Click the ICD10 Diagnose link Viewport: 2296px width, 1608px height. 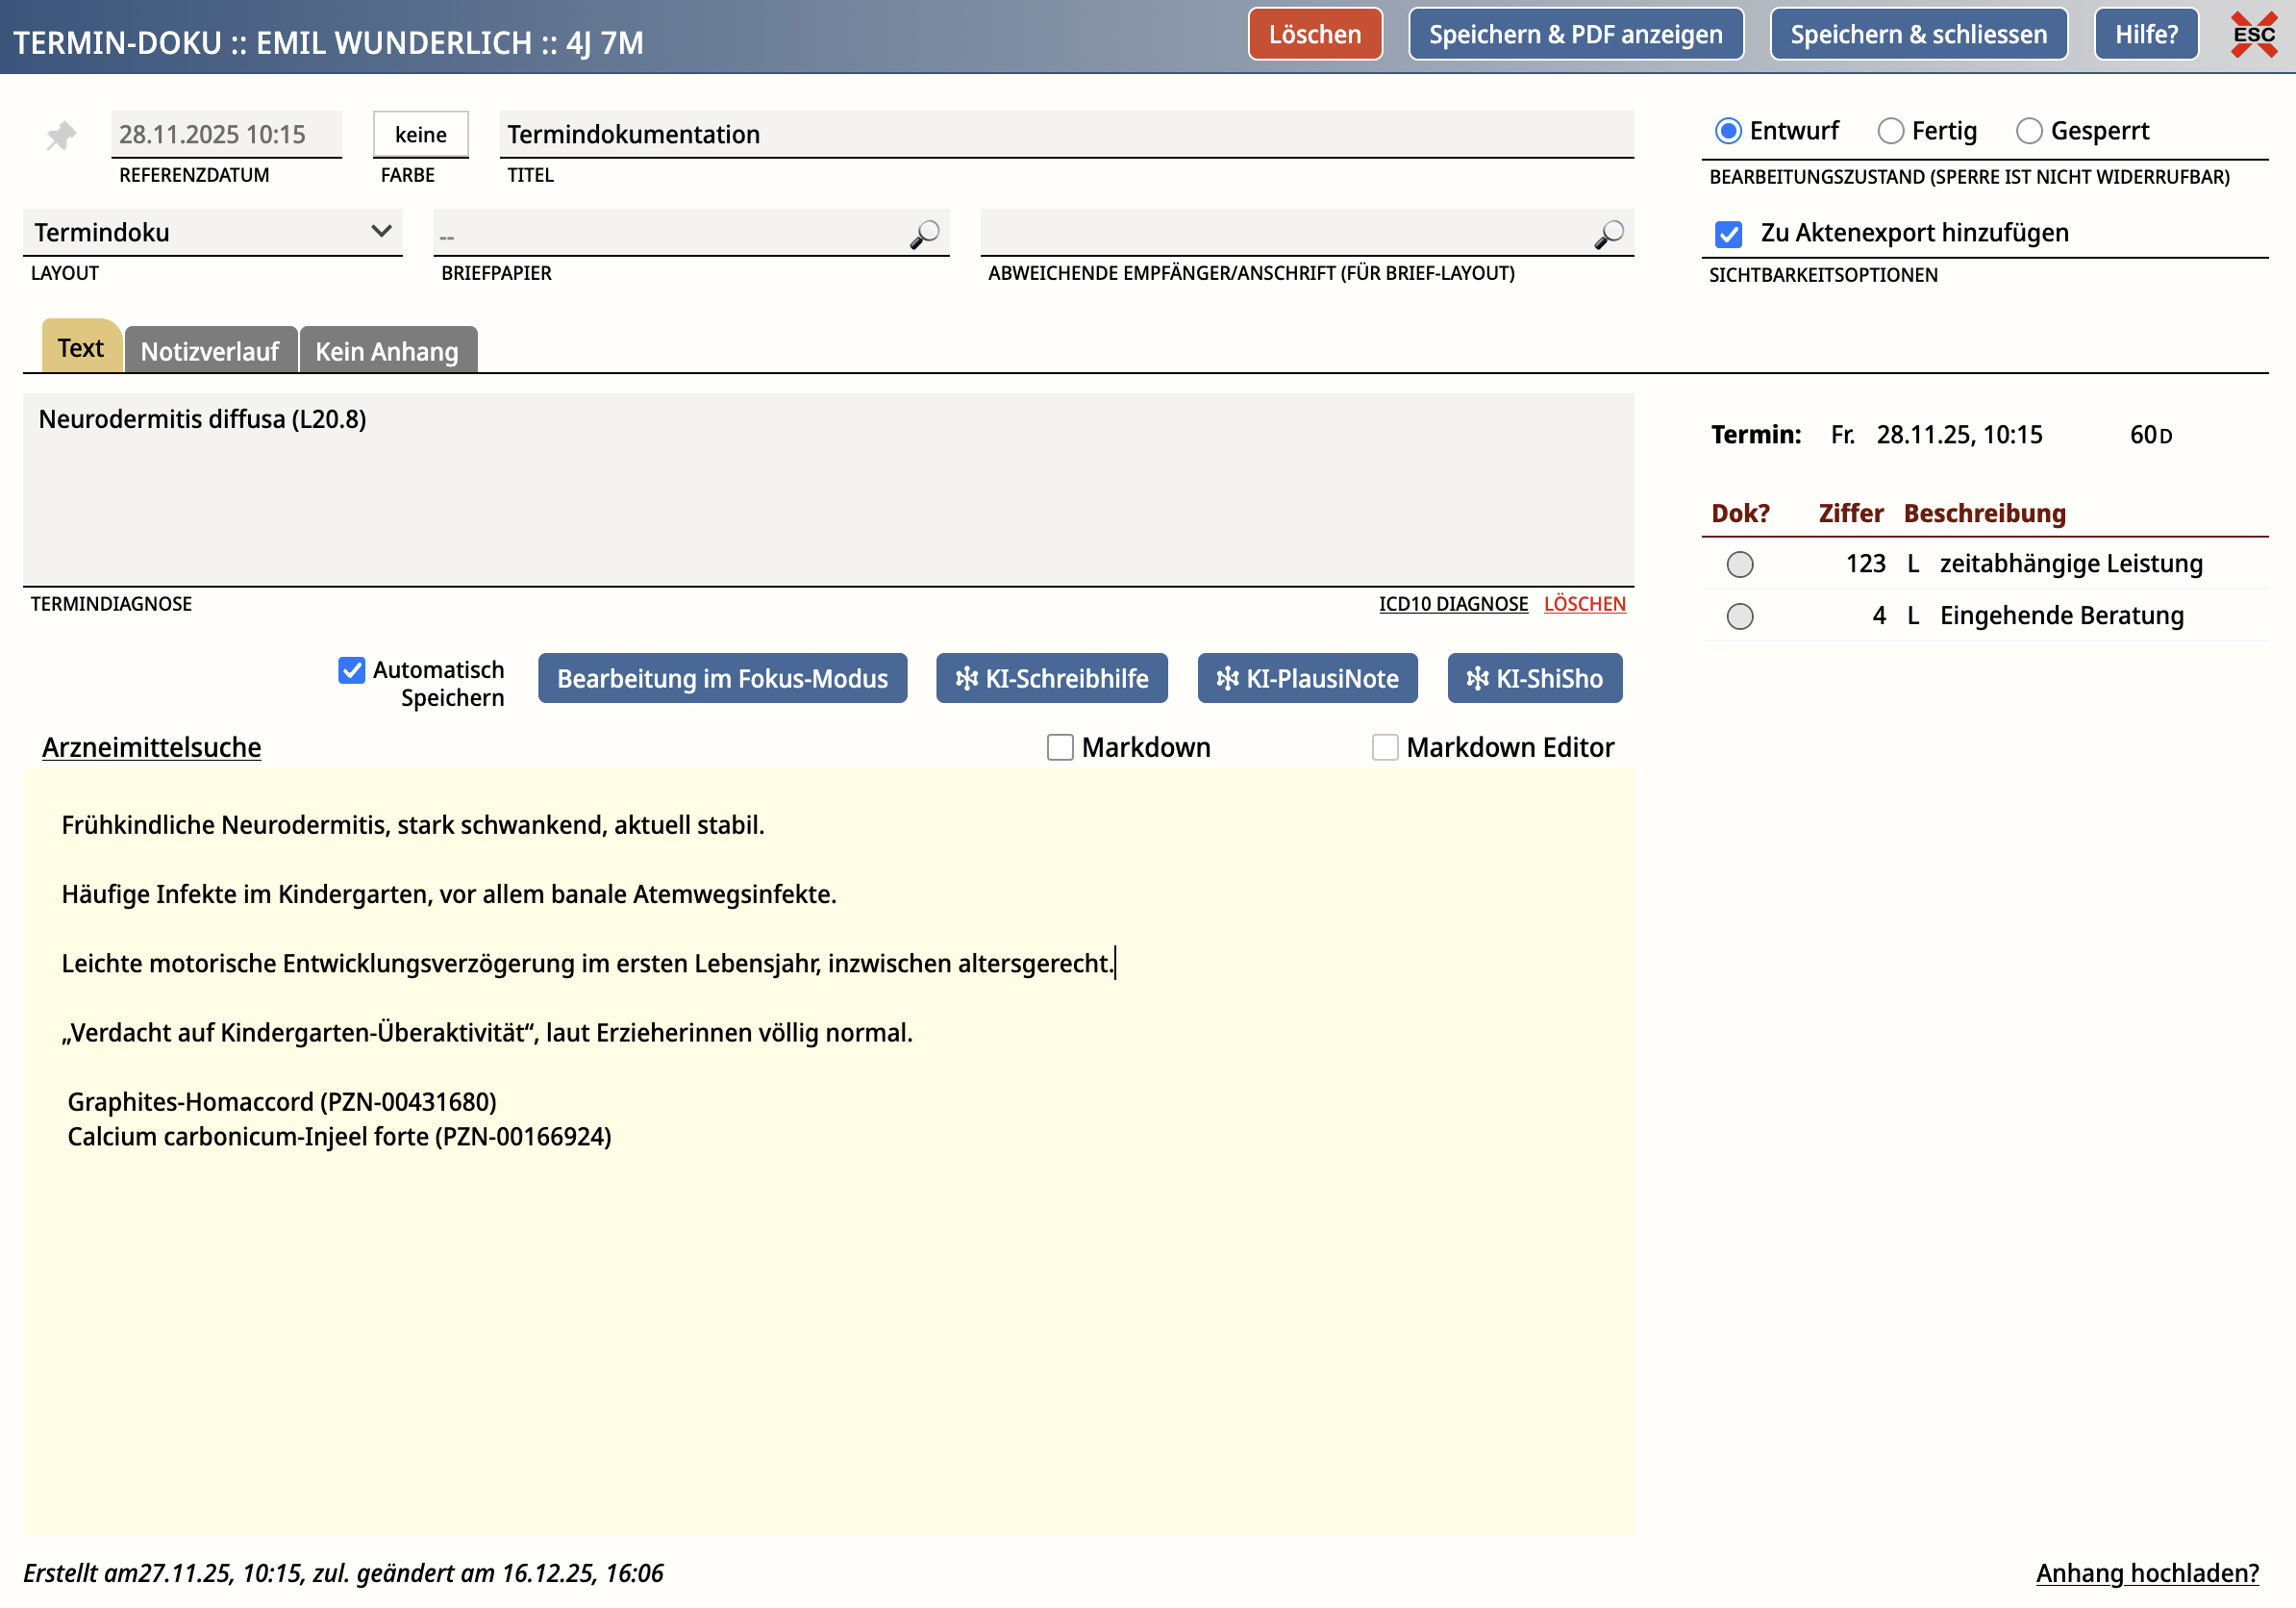(1453, 604)
